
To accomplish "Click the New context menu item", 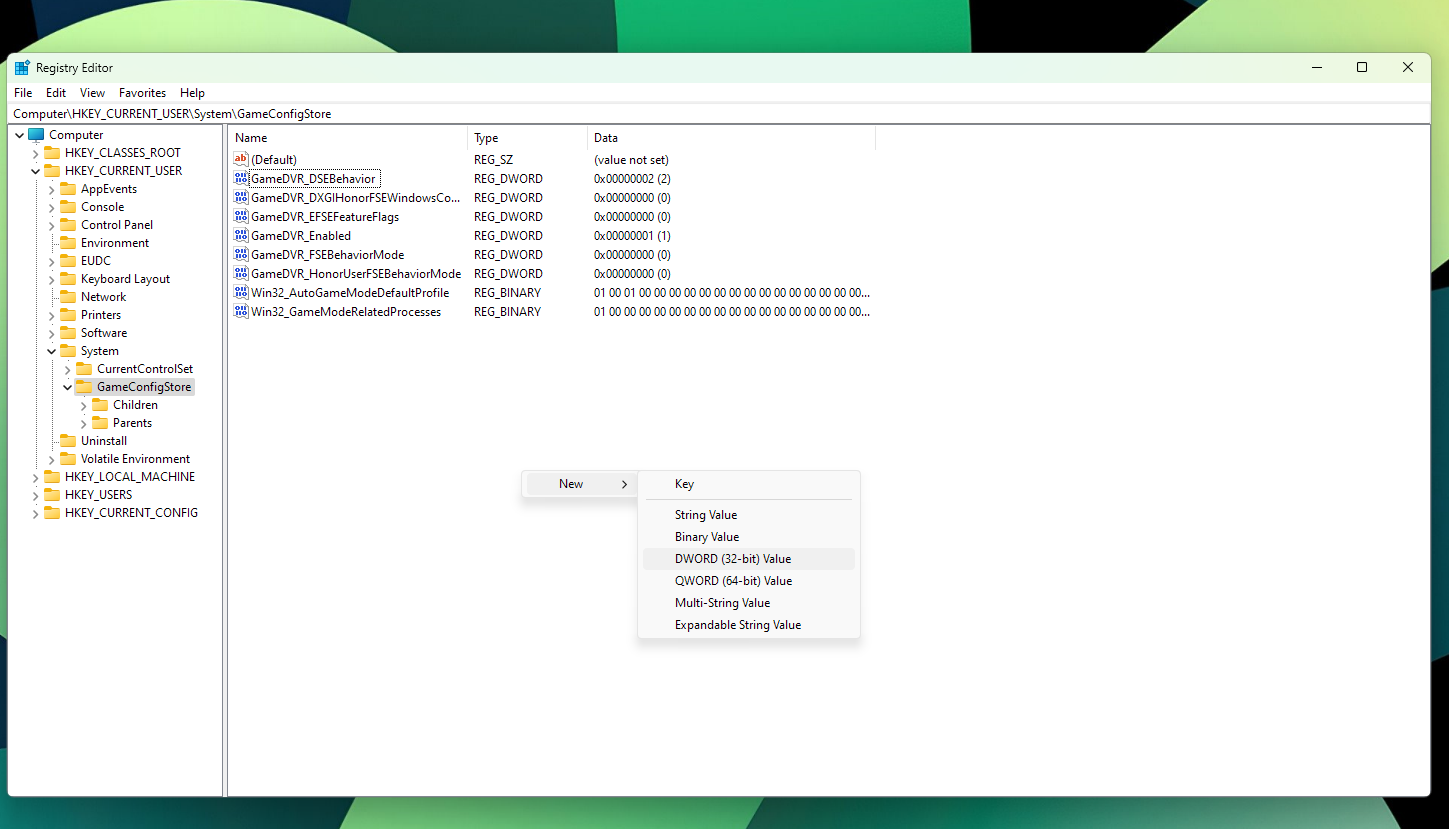I will [x=580, y=484].
